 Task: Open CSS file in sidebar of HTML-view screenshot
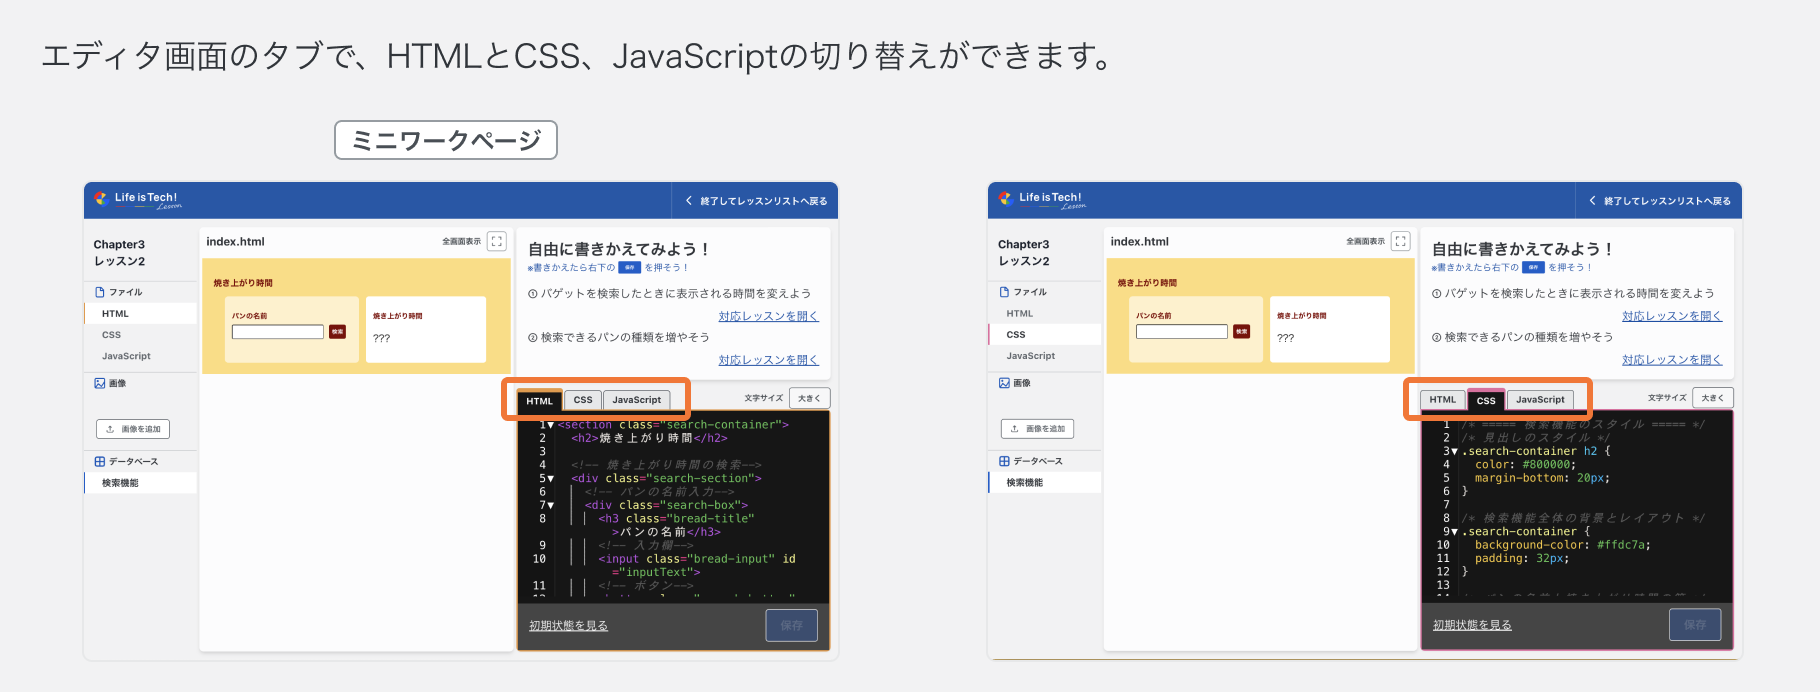[x=141, y=334]
